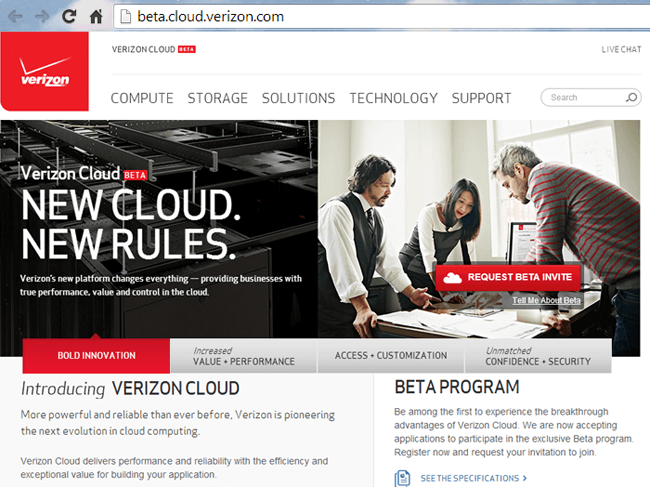Click the Beta Program heading

(457, 387)
